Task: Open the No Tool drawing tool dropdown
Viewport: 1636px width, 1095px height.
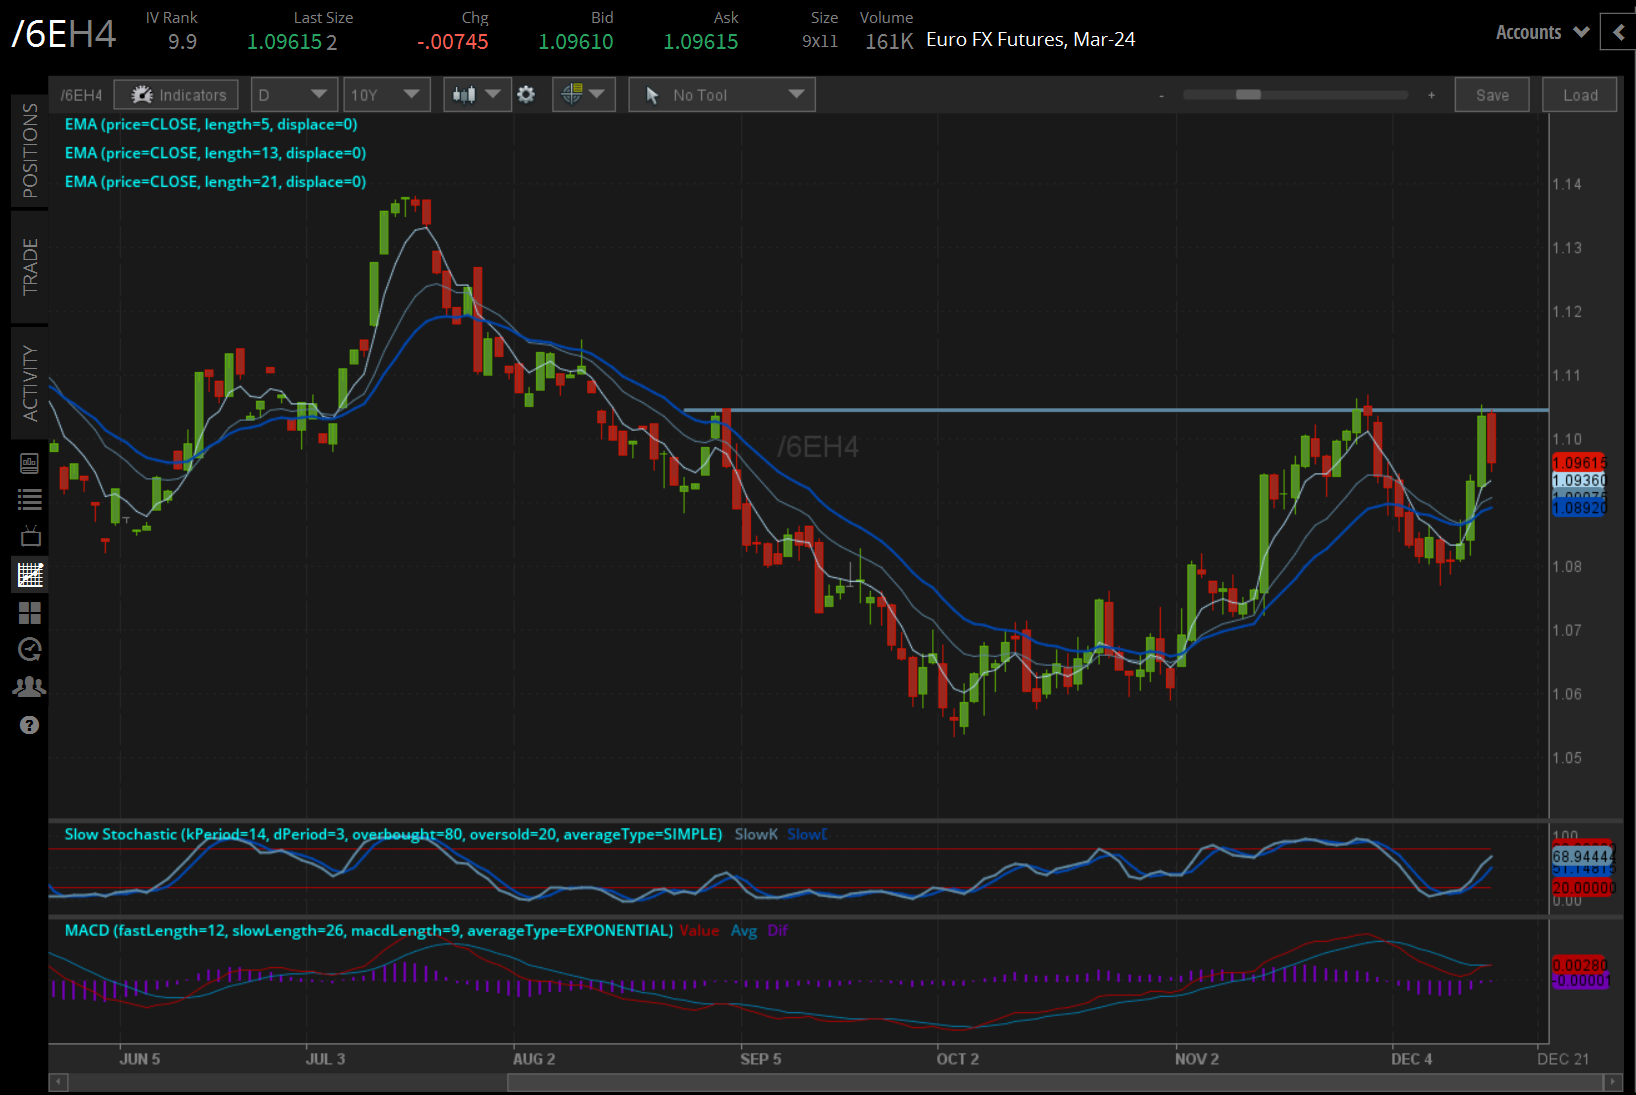Action: (x=722, y=95)
